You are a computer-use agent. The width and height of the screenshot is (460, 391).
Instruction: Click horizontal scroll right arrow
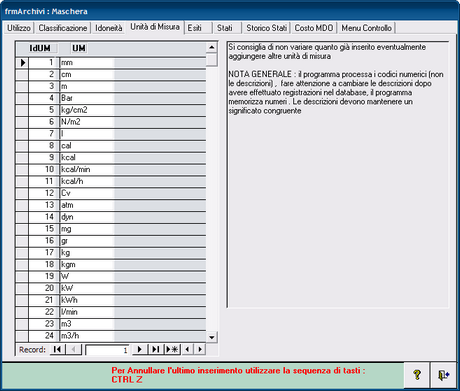[200, 349]
